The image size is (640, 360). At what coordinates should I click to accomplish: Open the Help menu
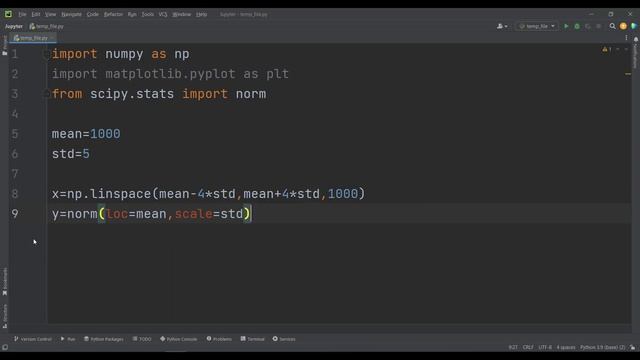click(x=201, y=14)
